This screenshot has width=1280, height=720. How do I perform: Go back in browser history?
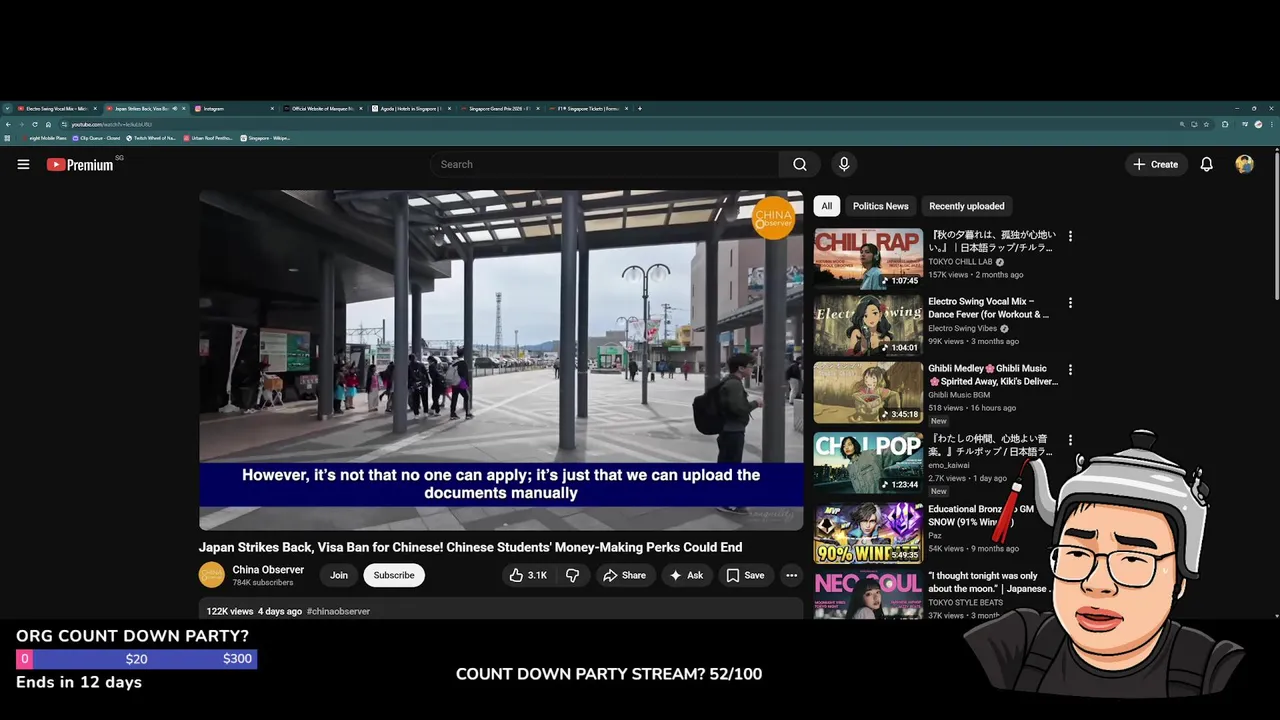(x=8, y=124)
